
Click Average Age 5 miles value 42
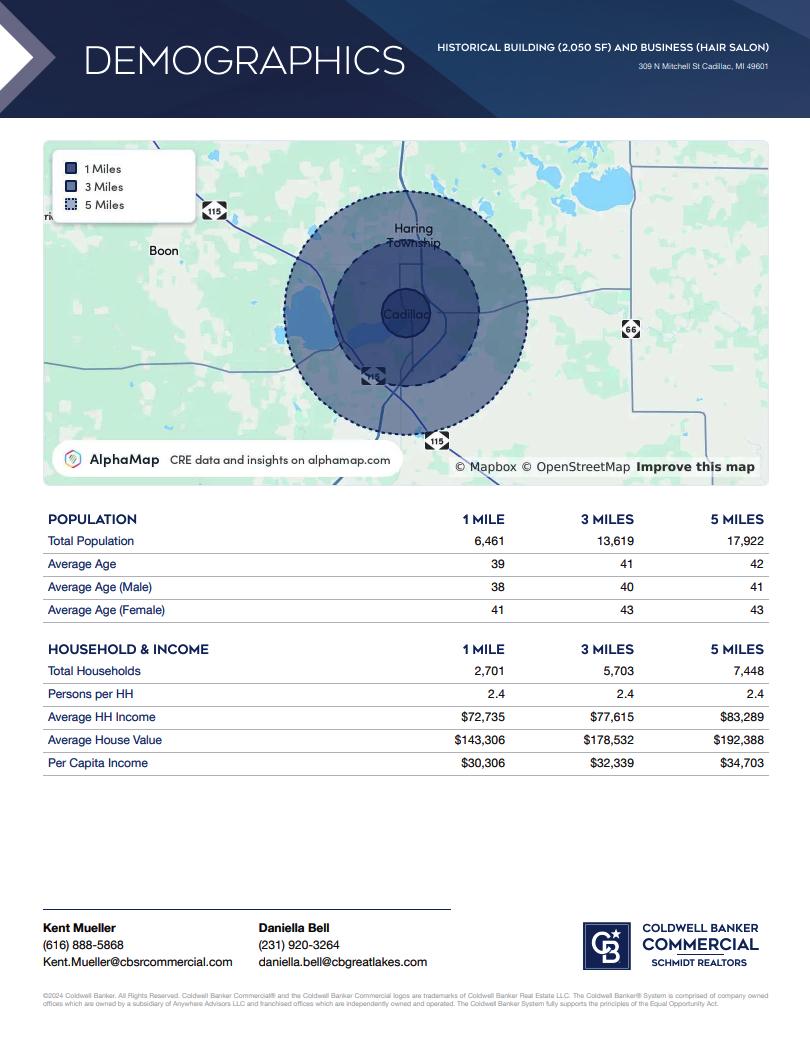tap(757, 564)
